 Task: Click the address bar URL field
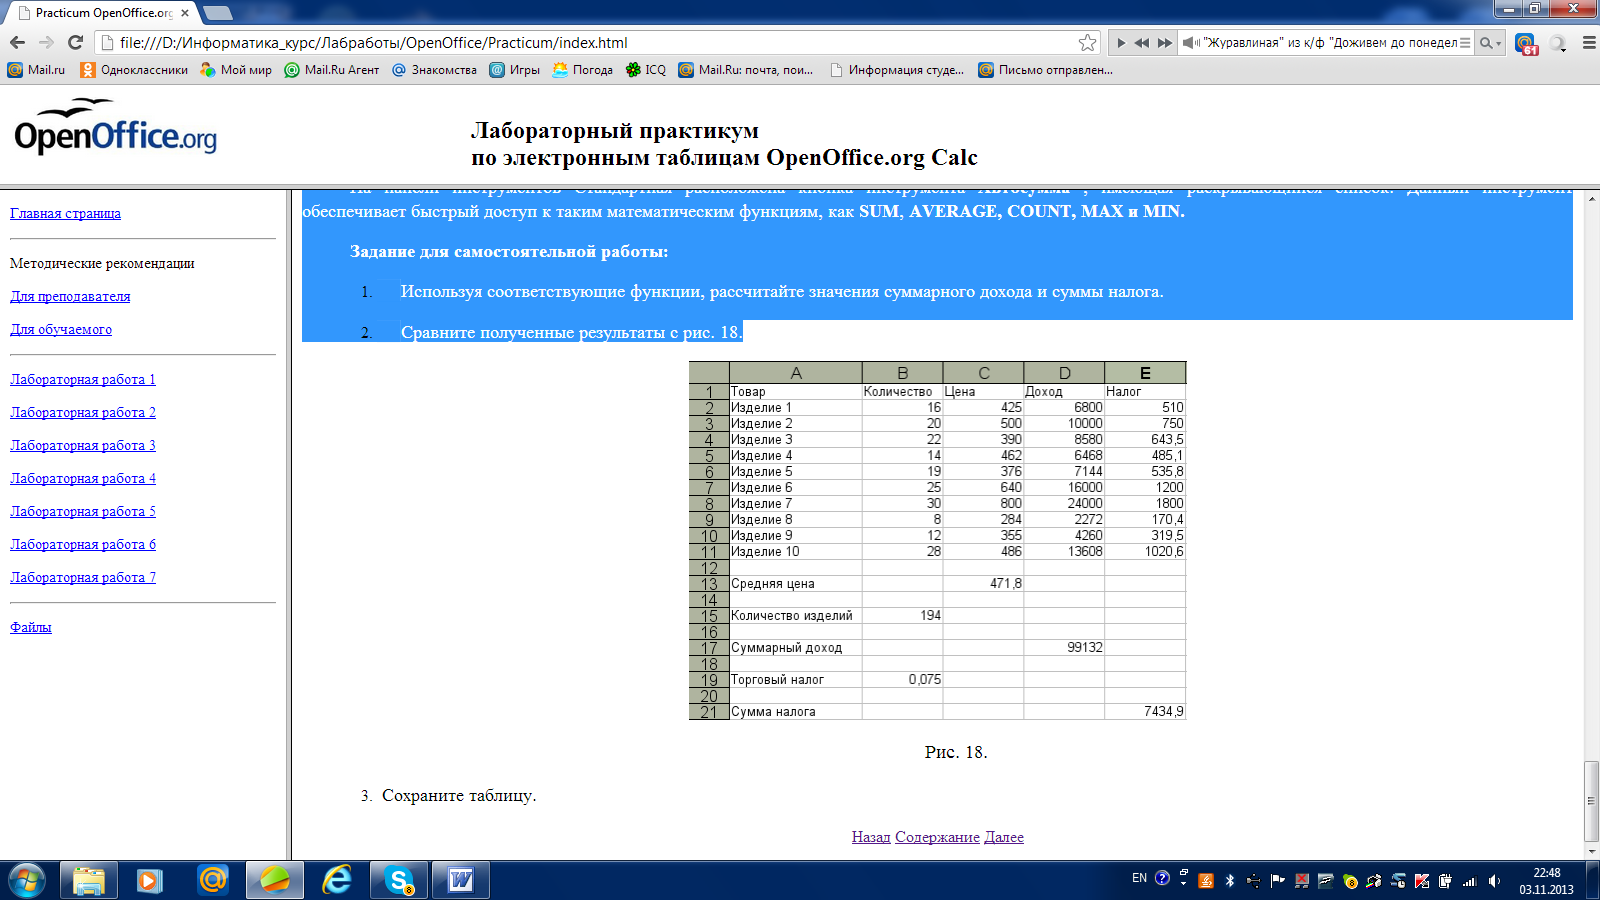coord(597,42)
